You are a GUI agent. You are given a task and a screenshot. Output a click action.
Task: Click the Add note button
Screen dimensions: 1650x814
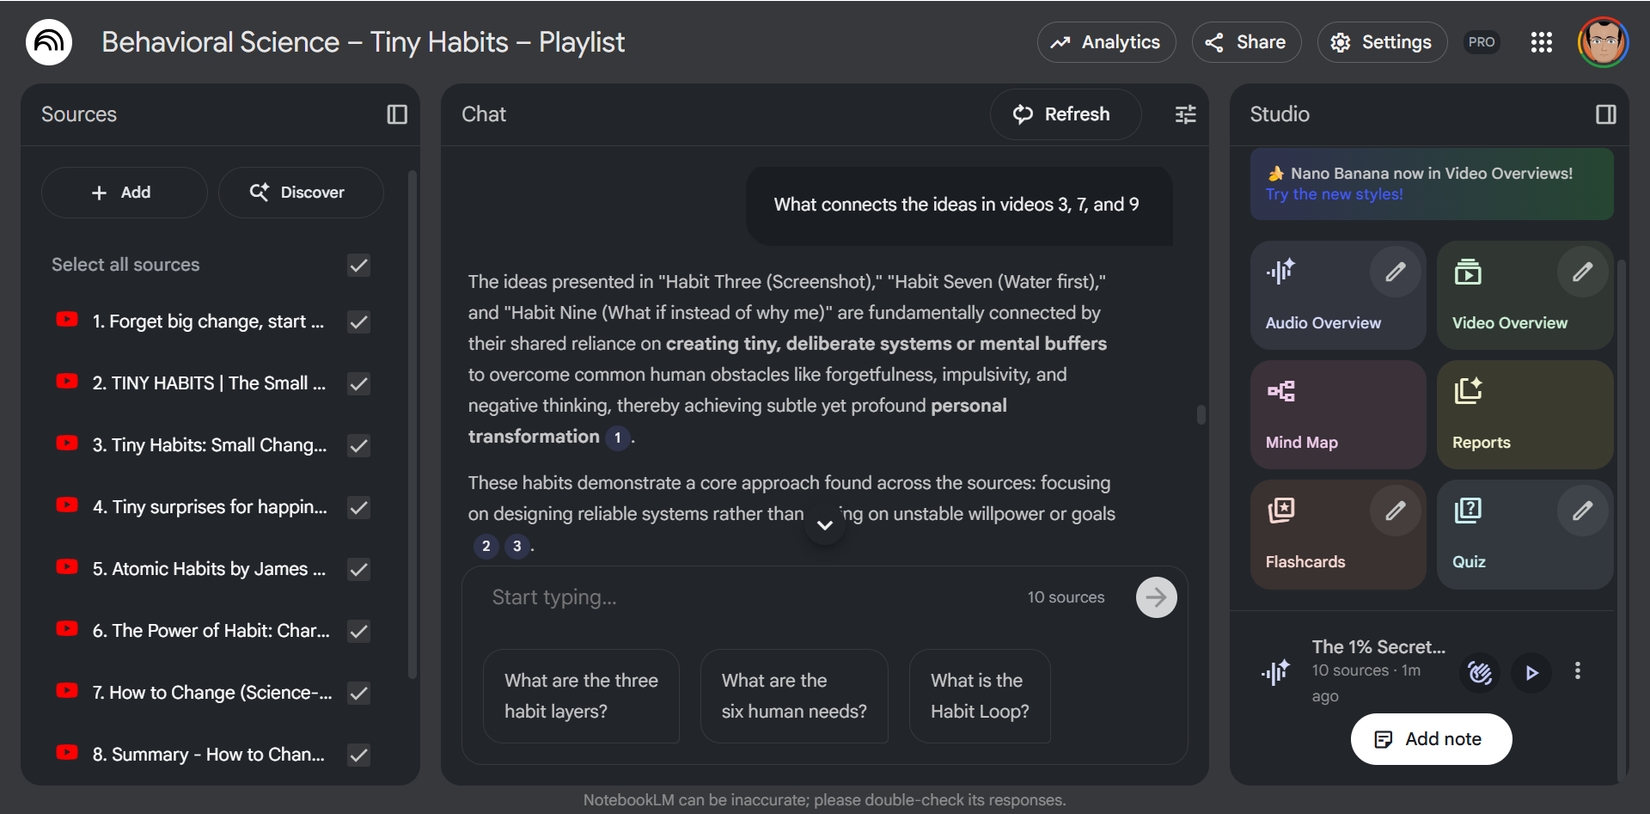(x=1430, y=739)
